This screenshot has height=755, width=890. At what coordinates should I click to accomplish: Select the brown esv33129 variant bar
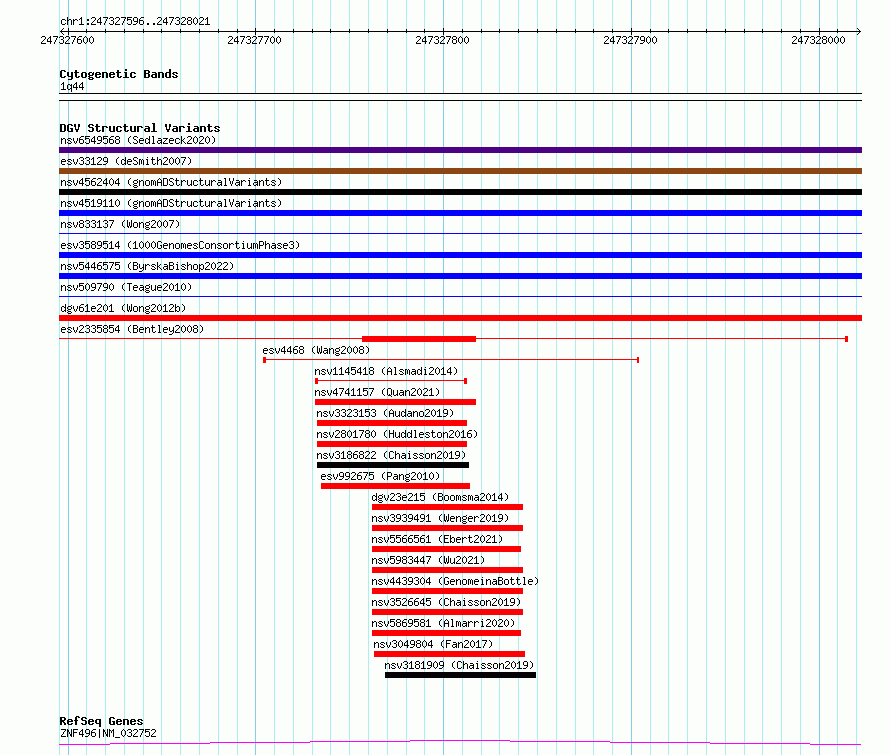point(460,171)
